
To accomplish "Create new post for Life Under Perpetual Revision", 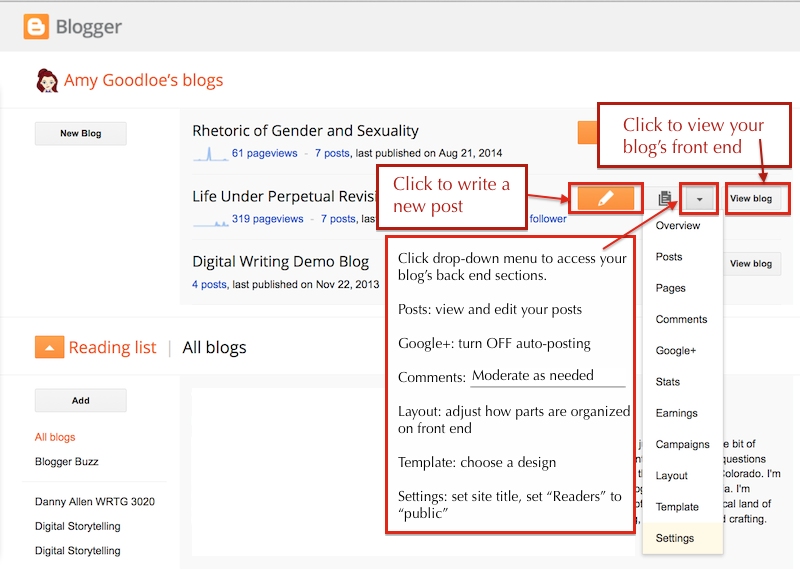I will coord(606,198).
